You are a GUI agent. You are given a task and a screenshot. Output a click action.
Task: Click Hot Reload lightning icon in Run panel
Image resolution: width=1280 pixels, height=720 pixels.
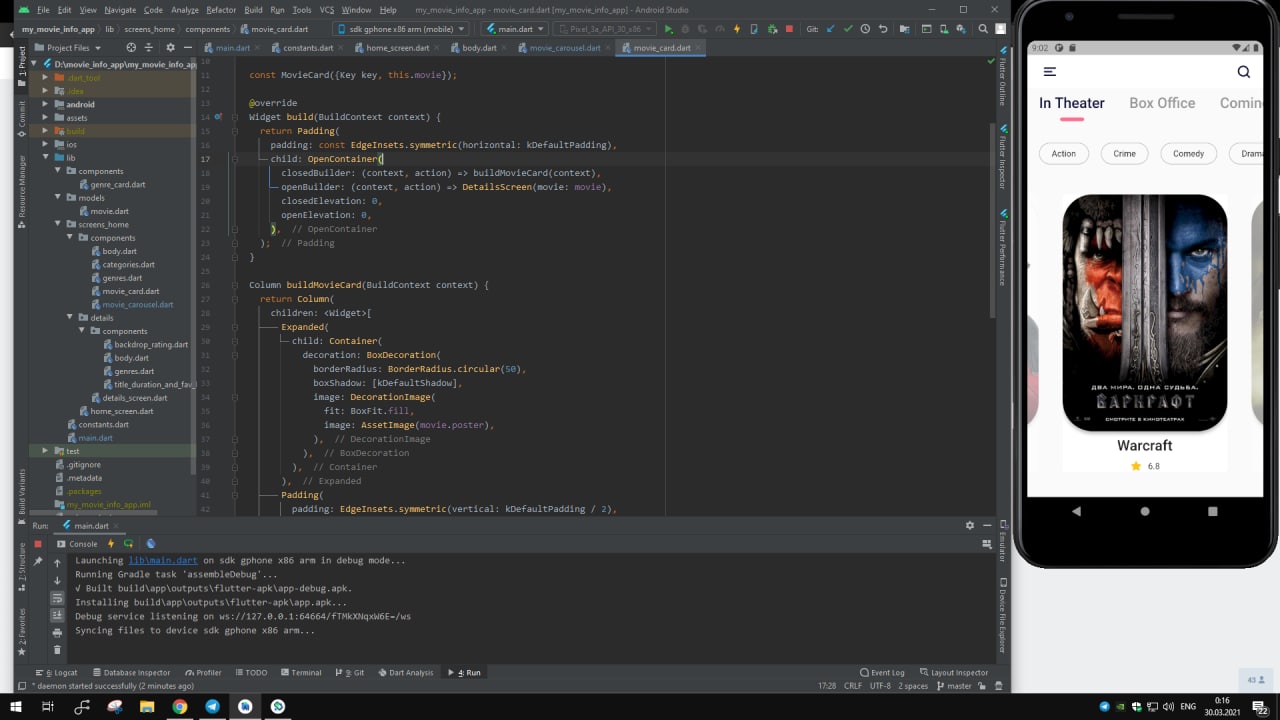pyautogui.click(x=110, y=544)
